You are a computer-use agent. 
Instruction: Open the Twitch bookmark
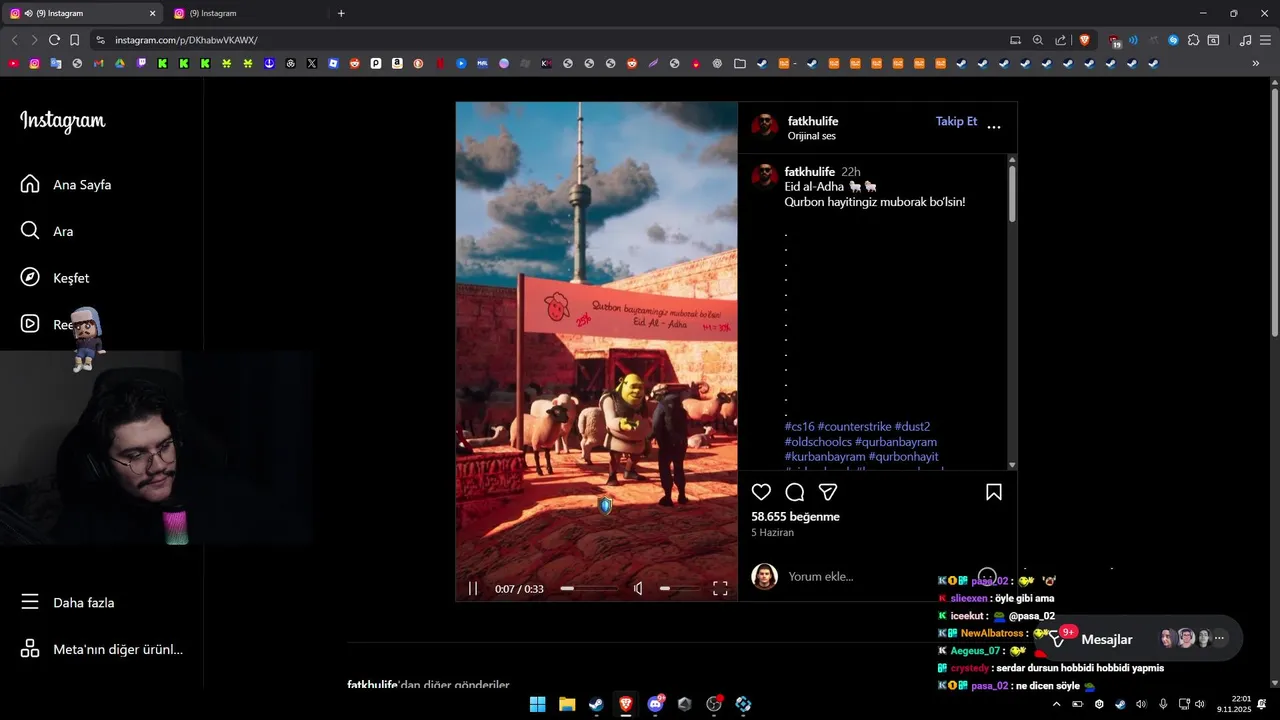click(x=141, y=63)
